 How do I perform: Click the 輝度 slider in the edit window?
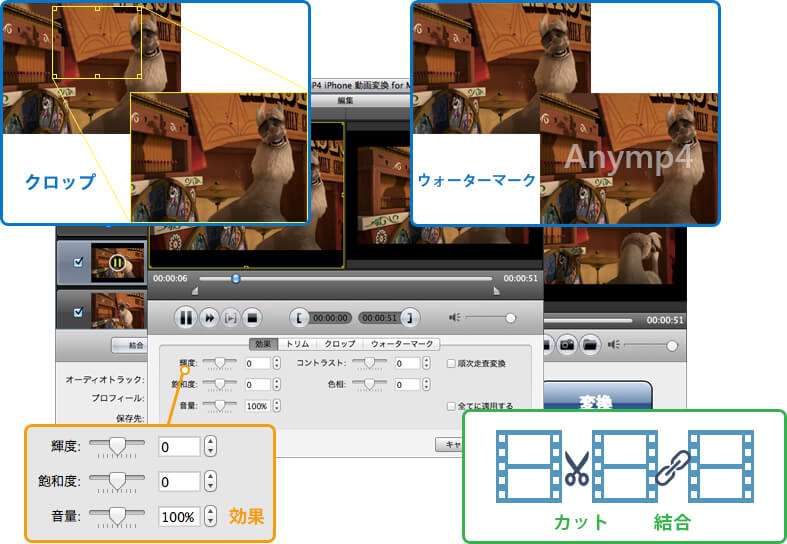[x=219, y=363]
